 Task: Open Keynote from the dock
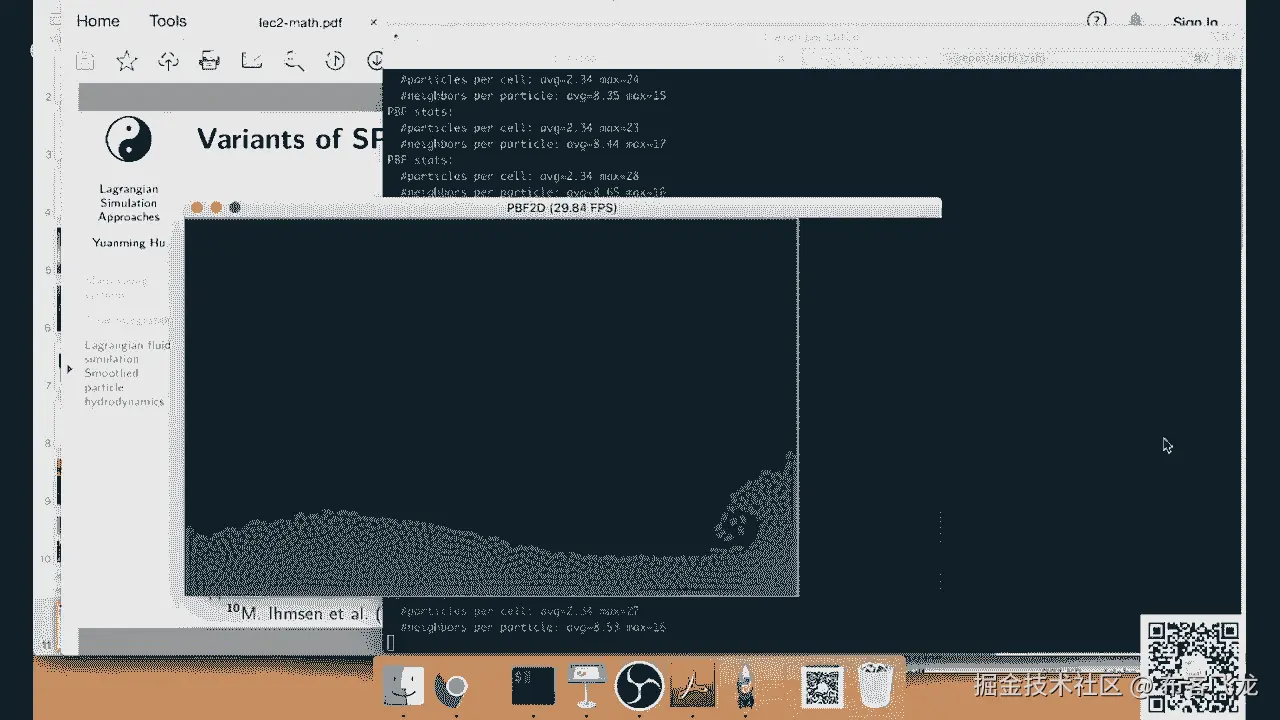pyautogui.click(x=586, y=687)
